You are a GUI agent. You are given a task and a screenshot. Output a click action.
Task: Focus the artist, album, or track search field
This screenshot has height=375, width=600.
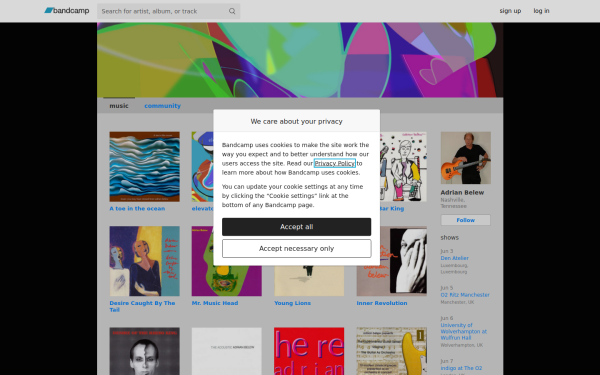click(168, 11)
